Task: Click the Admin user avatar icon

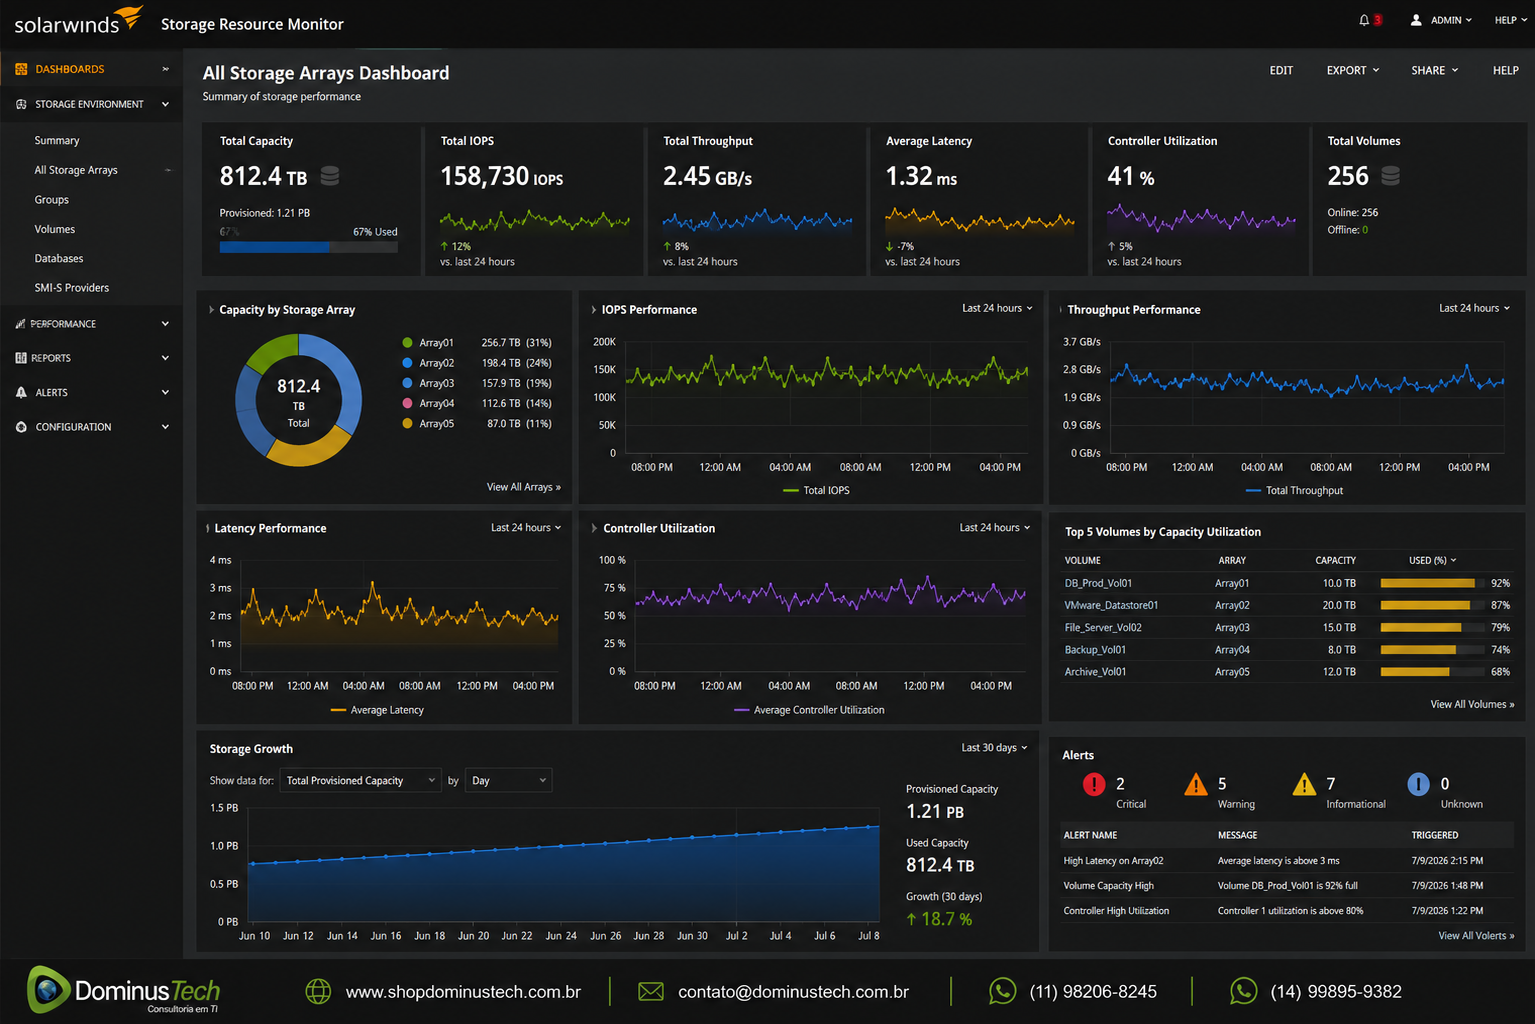Action: [x=1416, y=20]
